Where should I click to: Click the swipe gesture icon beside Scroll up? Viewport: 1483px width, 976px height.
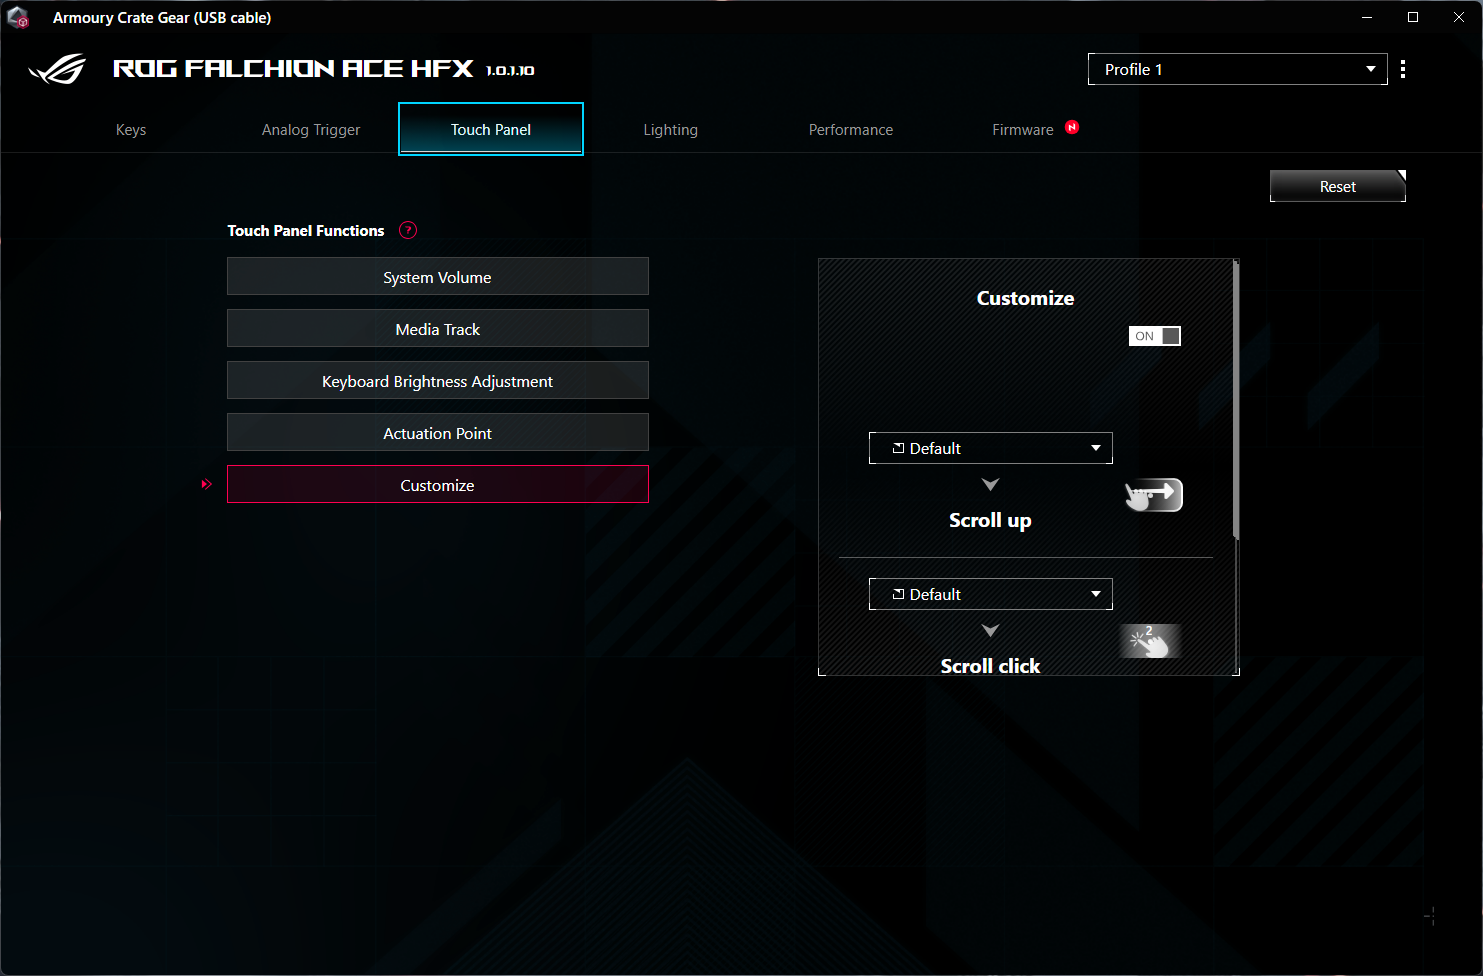[1154, 495]
